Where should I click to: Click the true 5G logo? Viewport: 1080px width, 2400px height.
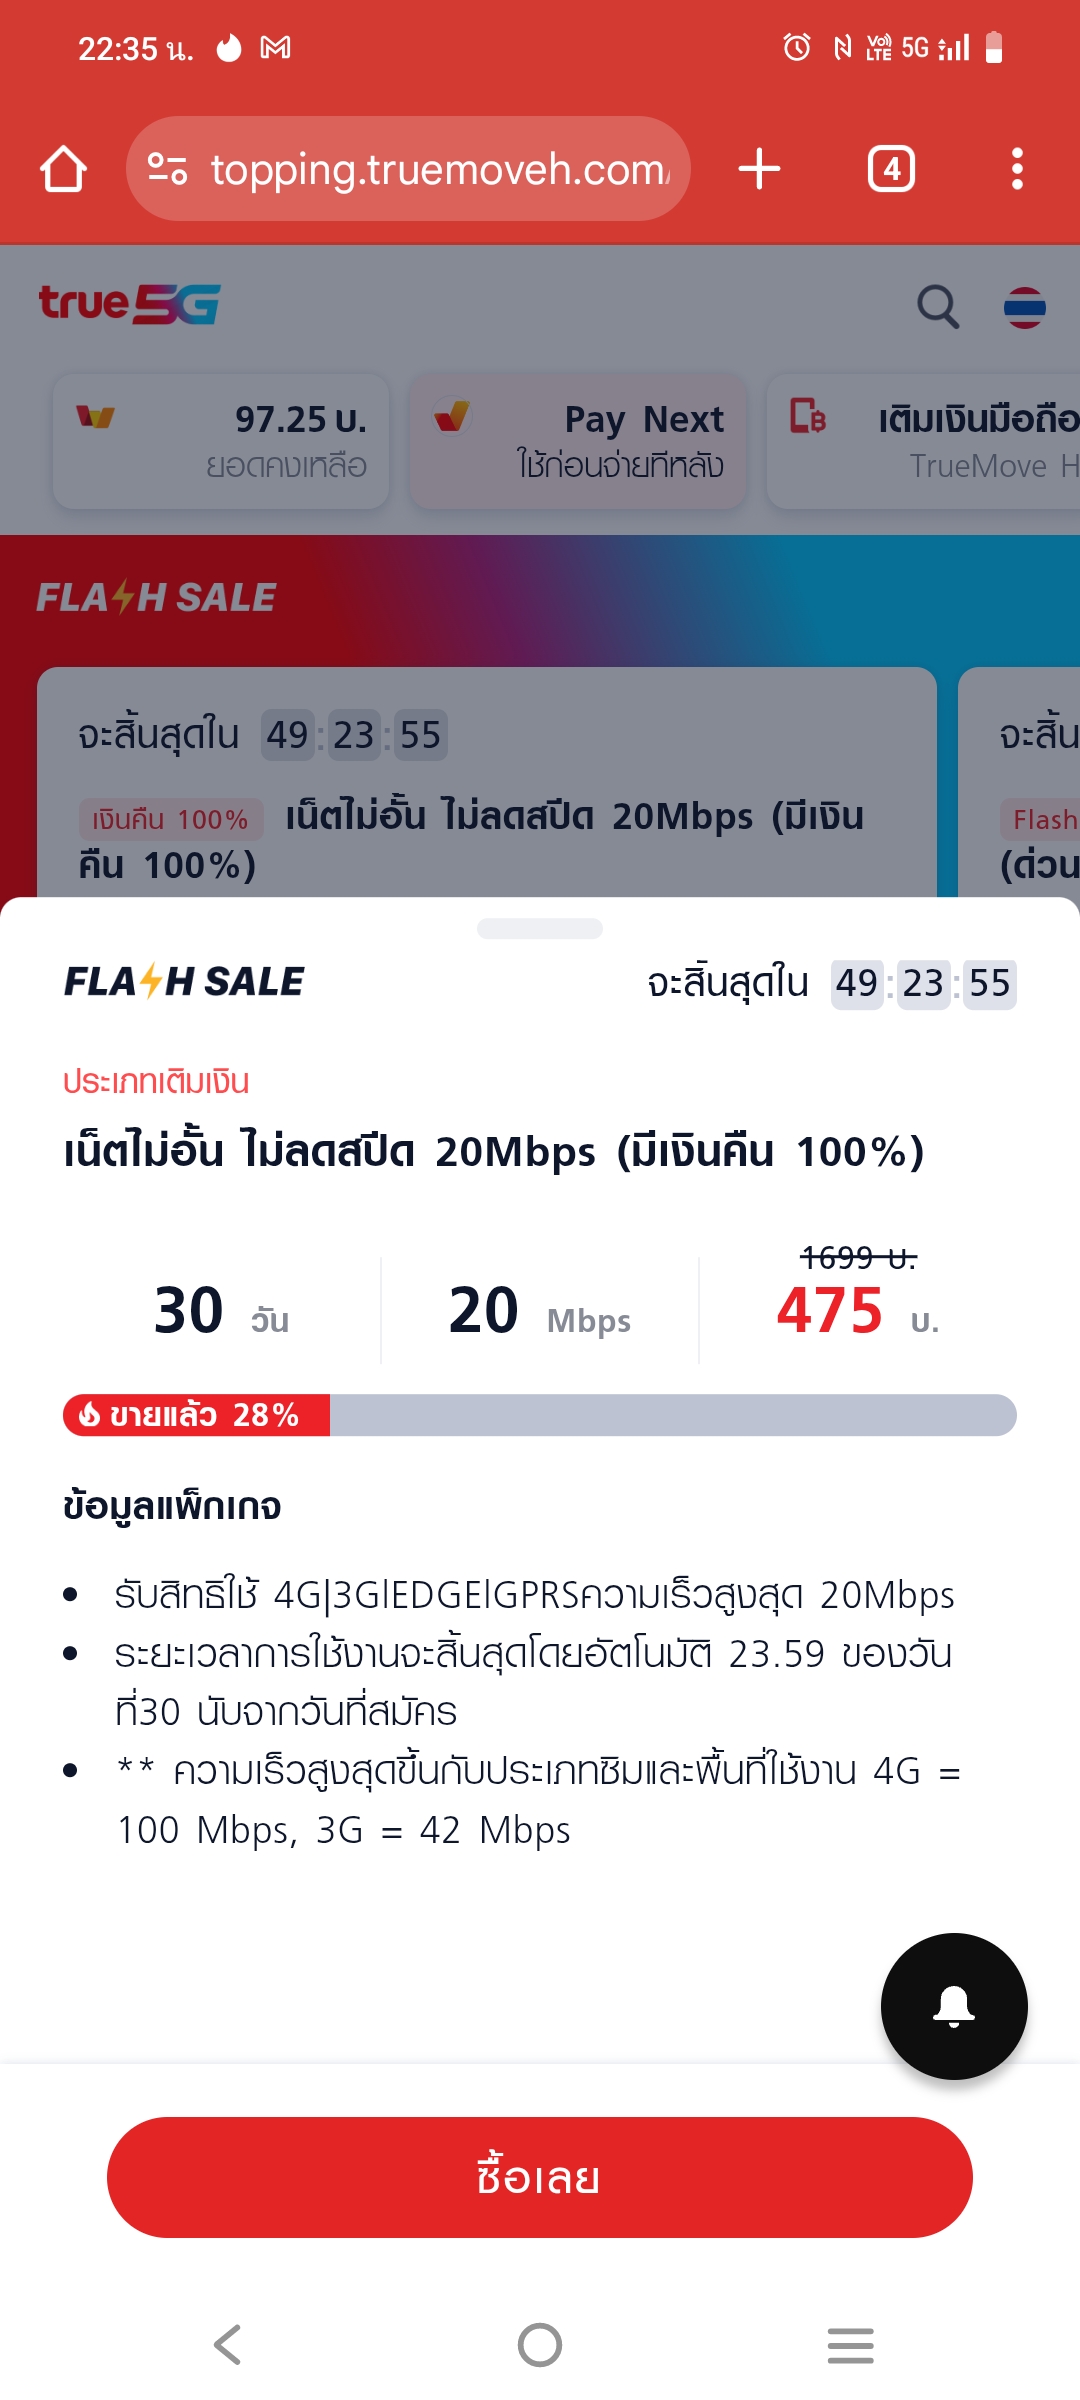point(129,304)
